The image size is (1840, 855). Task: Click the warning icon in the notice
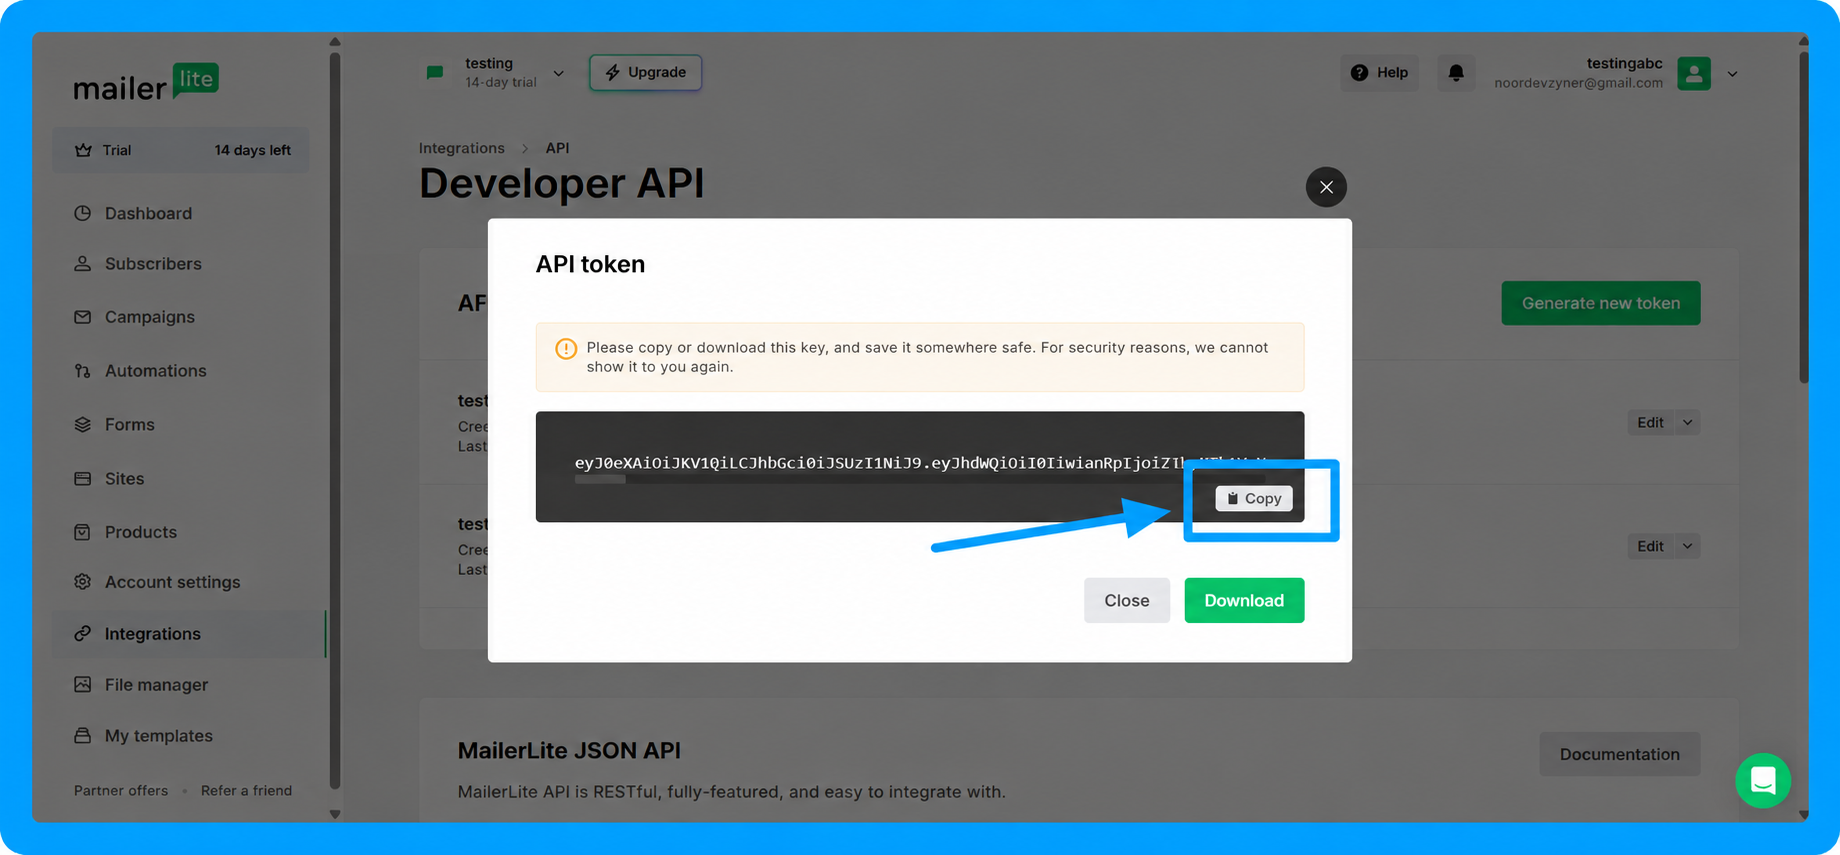tap(566, 348)
